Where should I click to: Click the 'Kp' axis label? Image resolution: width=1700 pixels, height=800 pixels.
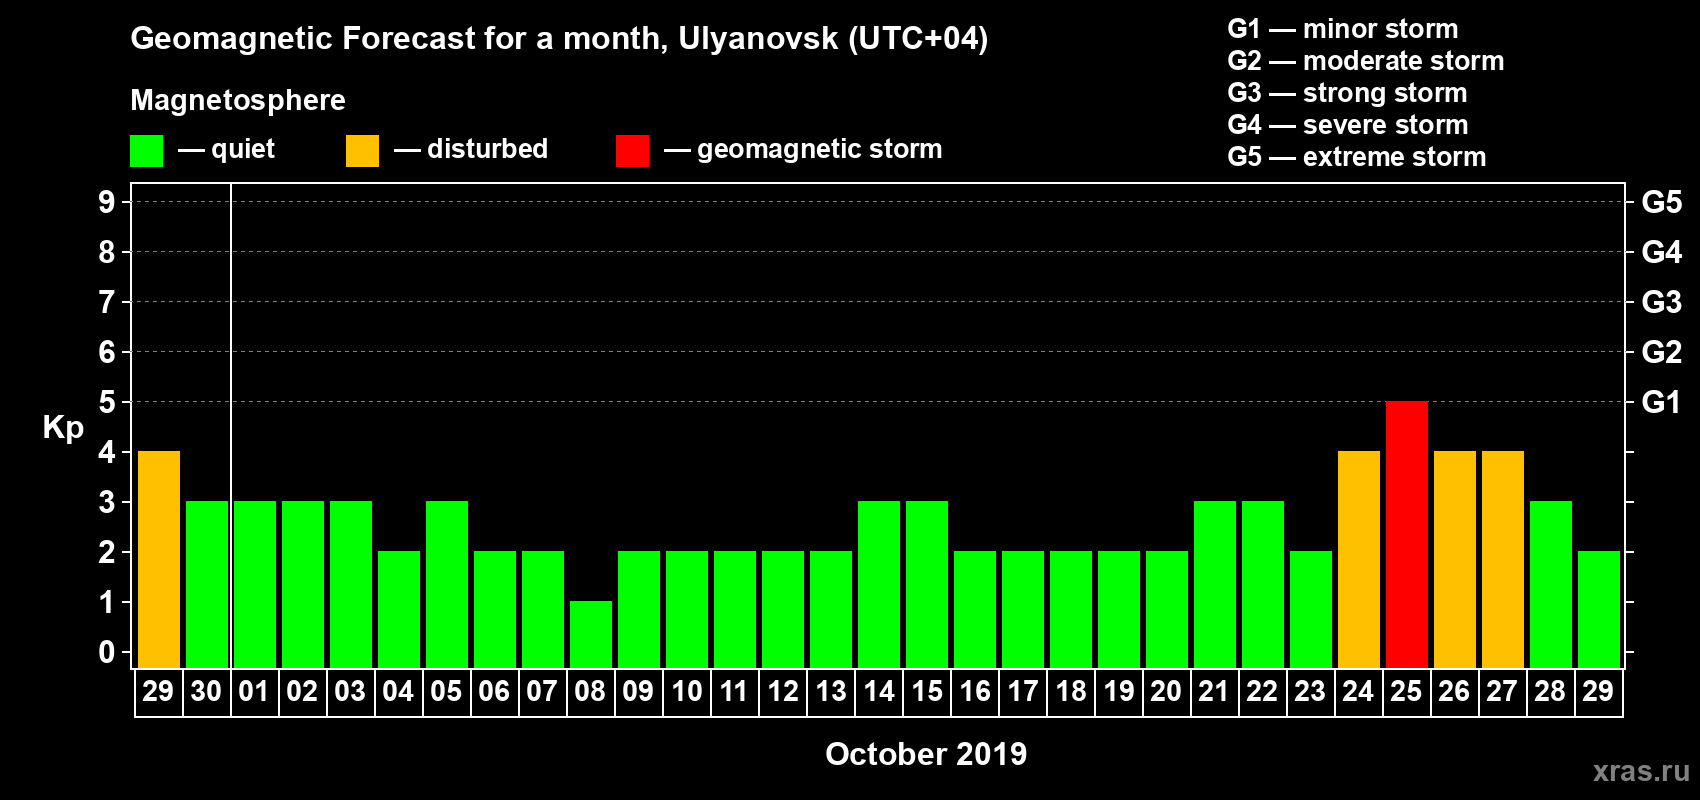[x=63, y=428]
